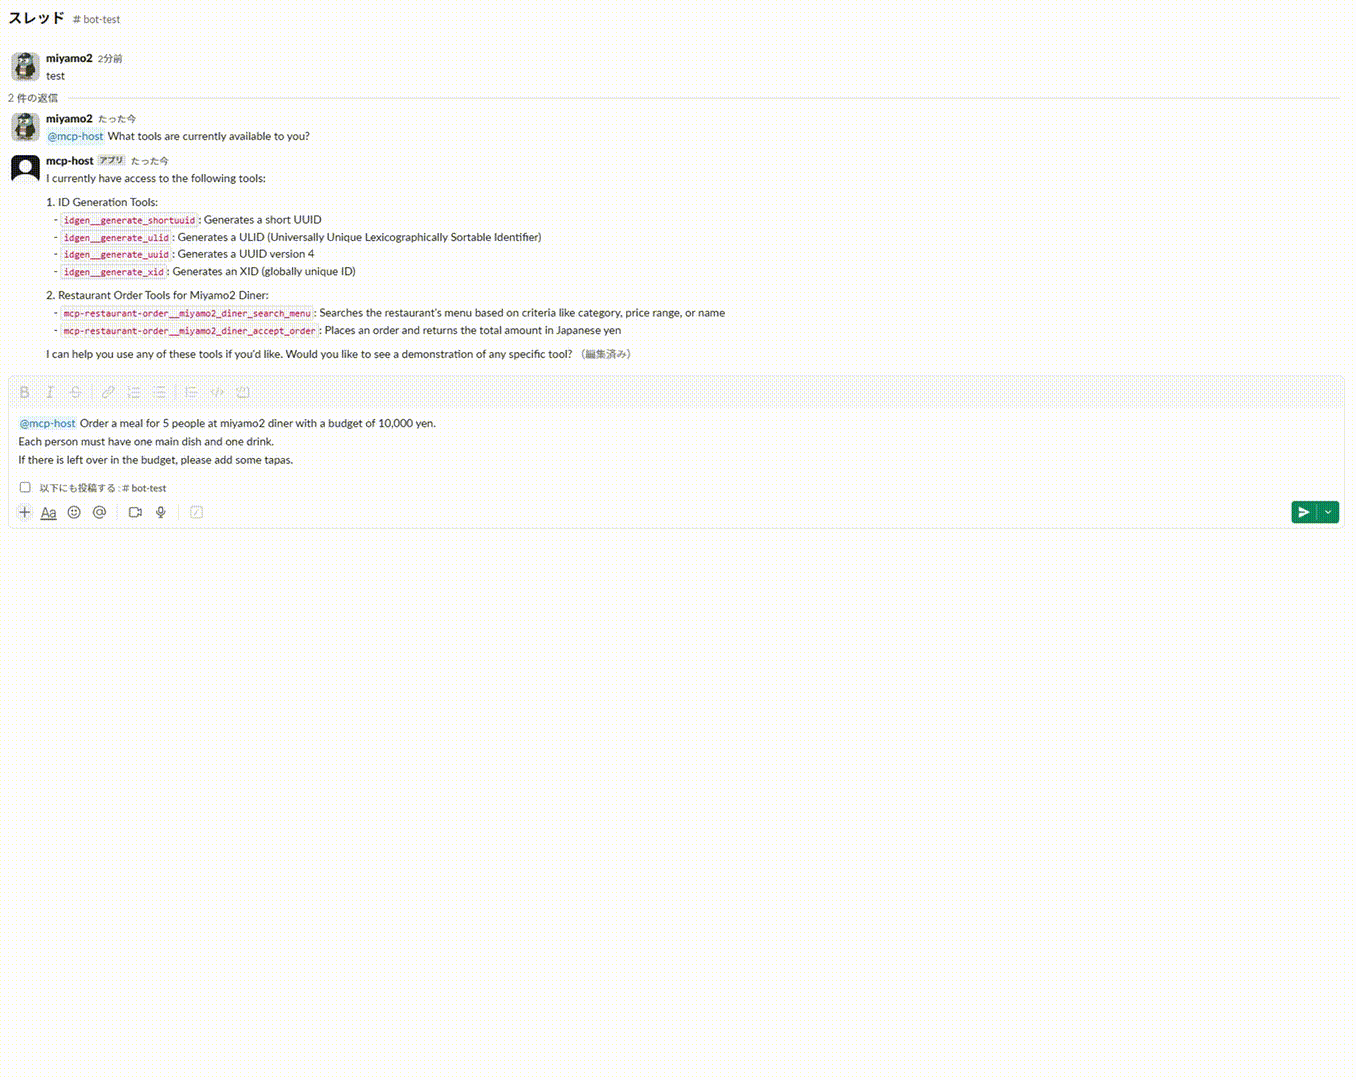Click the '2分前' timestamp
Image resolution: width=1356 pixels, height=1080 pixels.
(110, 59)
